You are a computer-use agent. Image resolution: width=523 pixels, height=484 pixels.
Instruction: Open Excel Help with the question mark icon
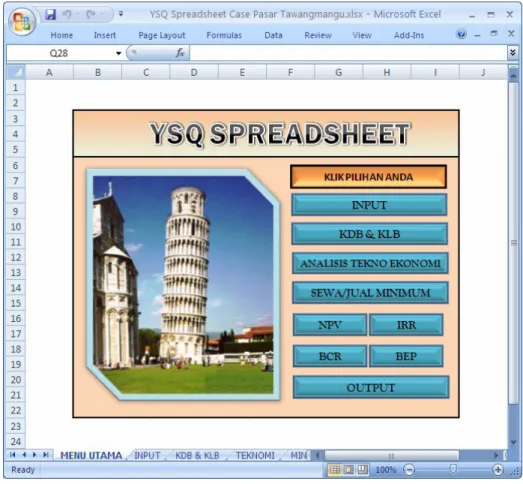[x=461, y=34]
